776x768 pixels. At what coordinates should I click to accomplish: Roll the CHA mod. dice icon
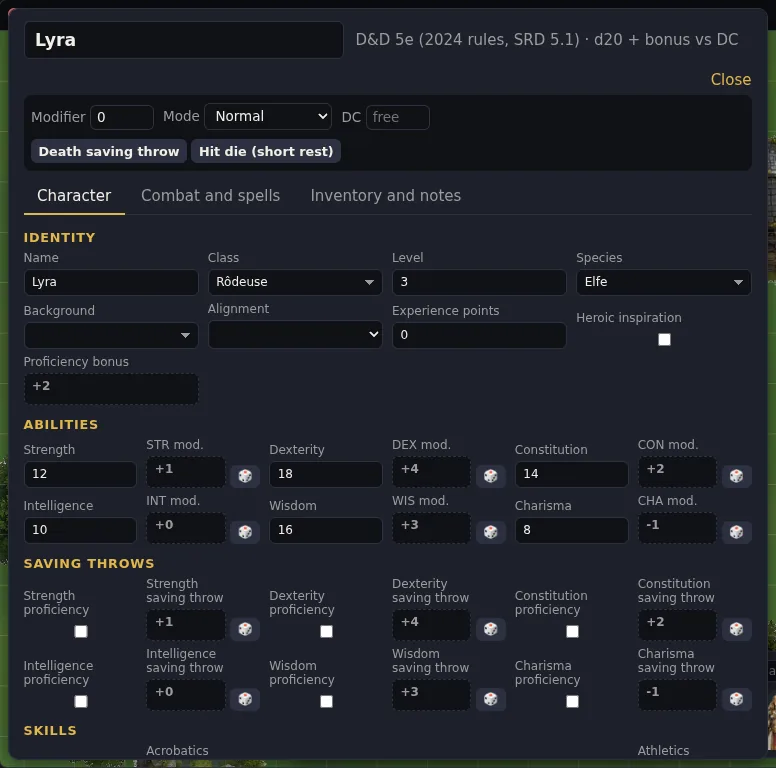click(x=736, y=531)
